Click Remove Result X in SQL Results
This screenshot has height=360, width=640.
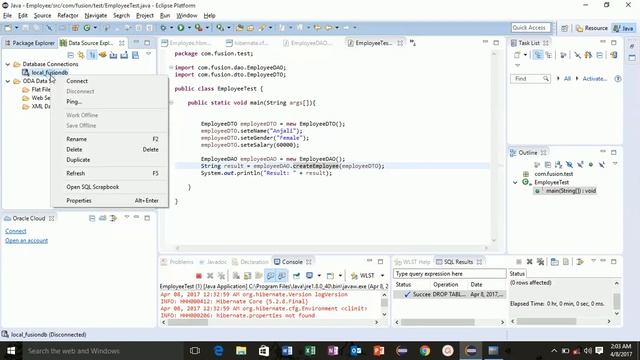(x=529, y=262)
